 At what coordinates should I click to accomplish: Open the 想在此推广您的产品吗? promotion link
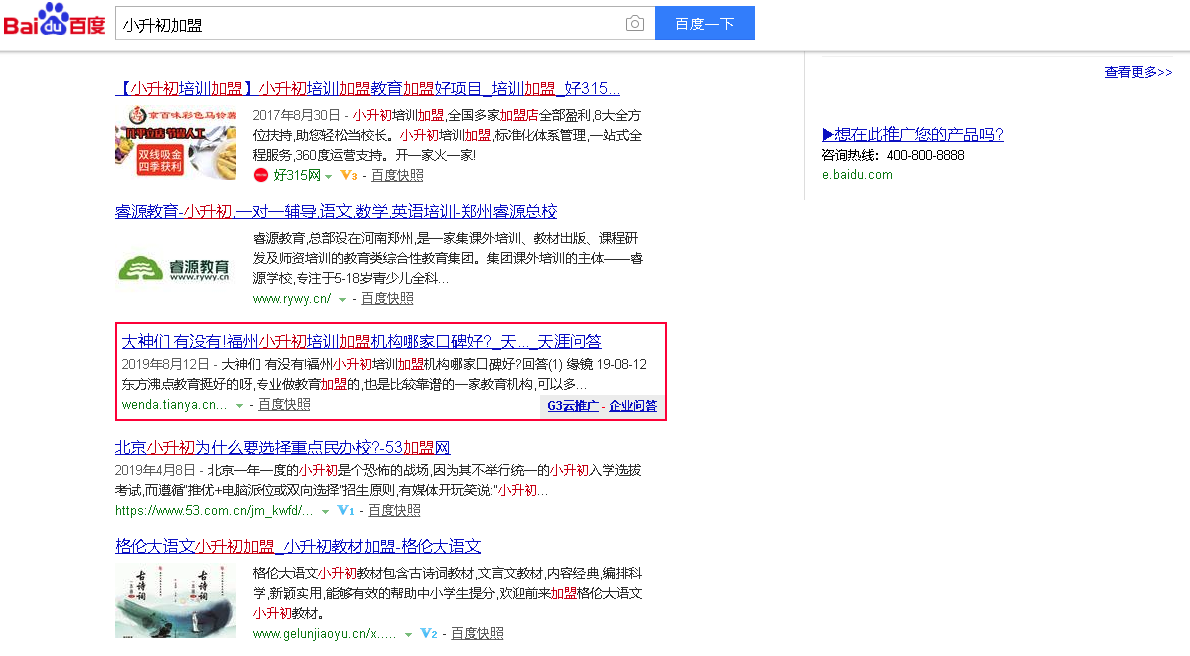pos(912,134)
